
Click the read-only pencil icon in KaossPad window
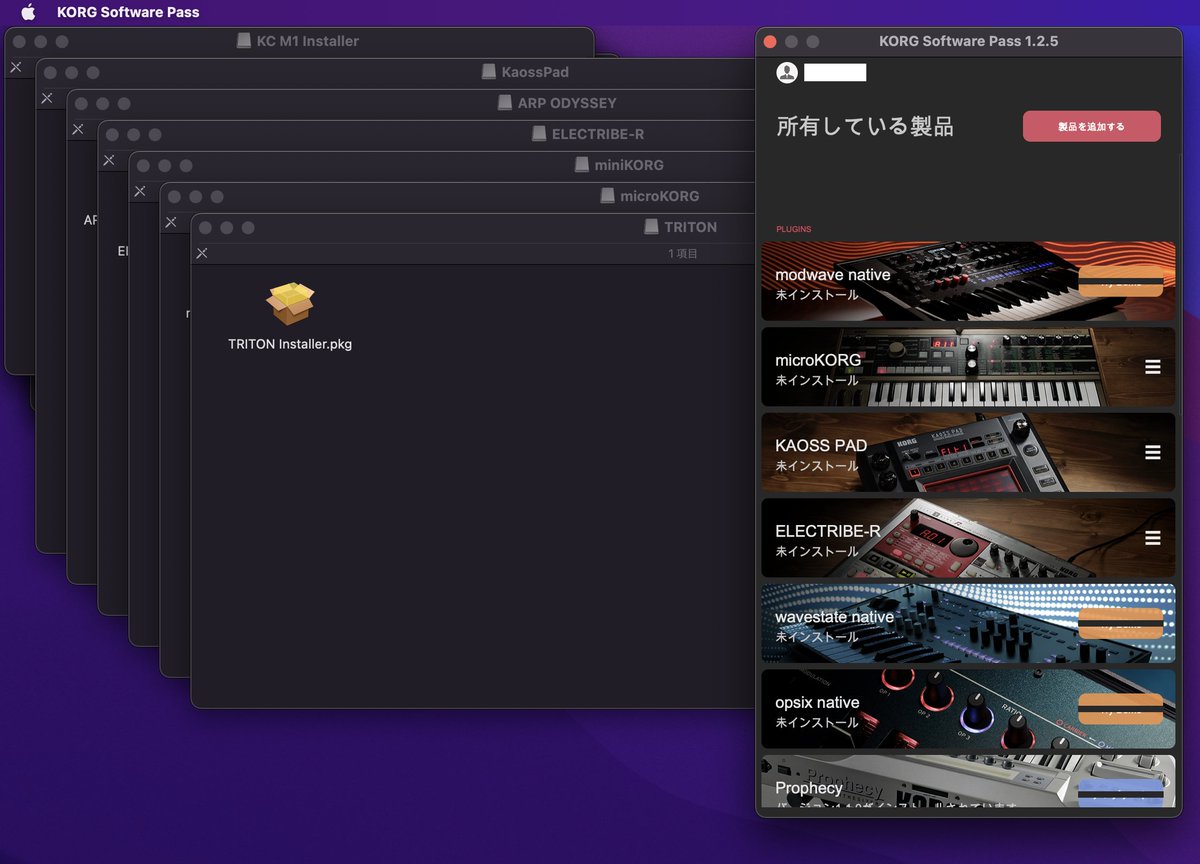47,98
